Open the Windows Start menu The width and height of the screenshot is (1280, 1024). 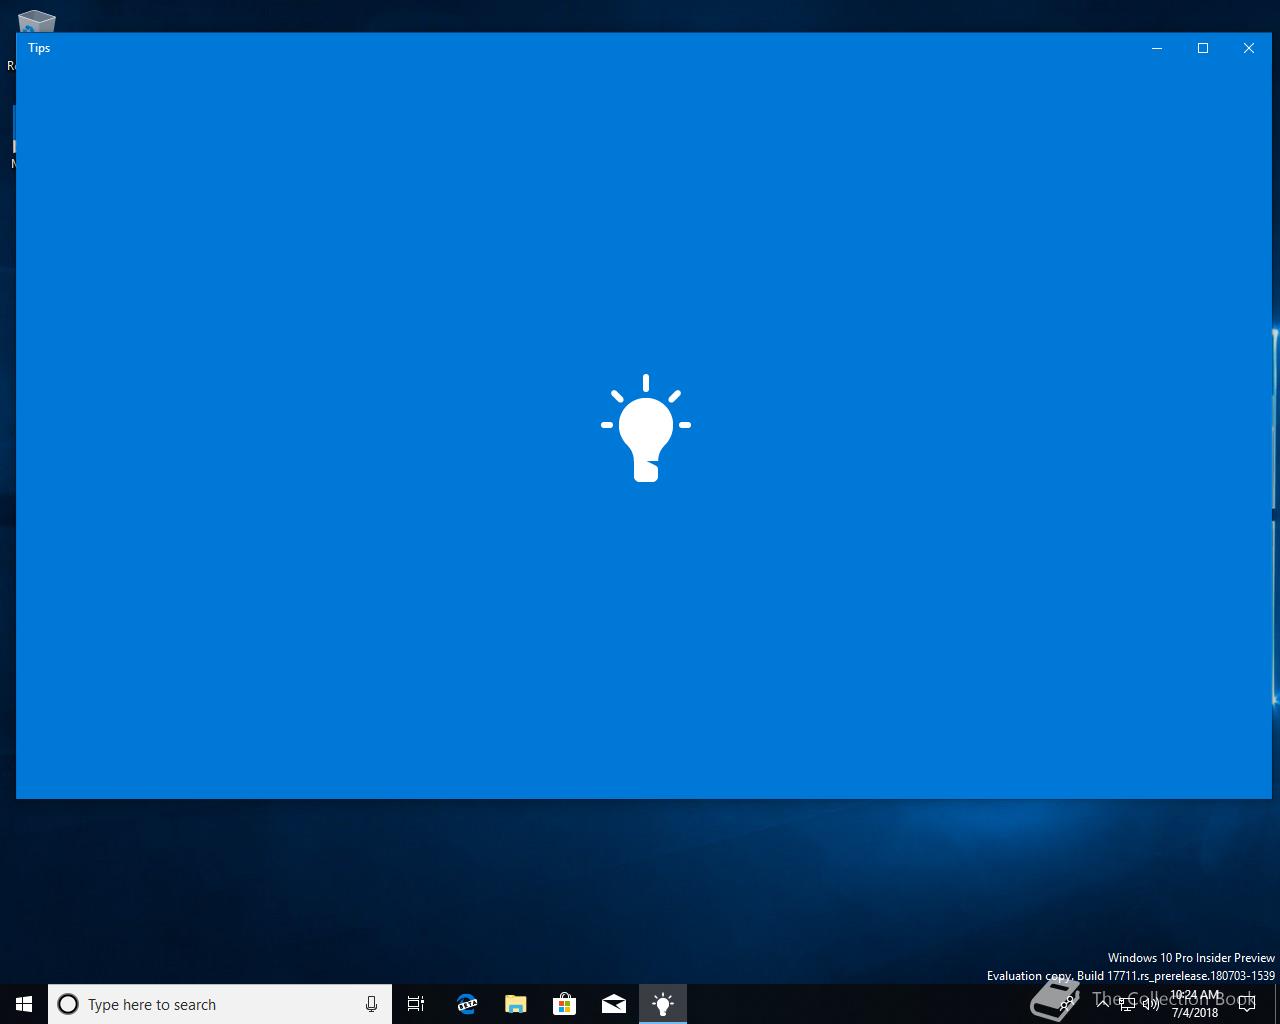24,1004
